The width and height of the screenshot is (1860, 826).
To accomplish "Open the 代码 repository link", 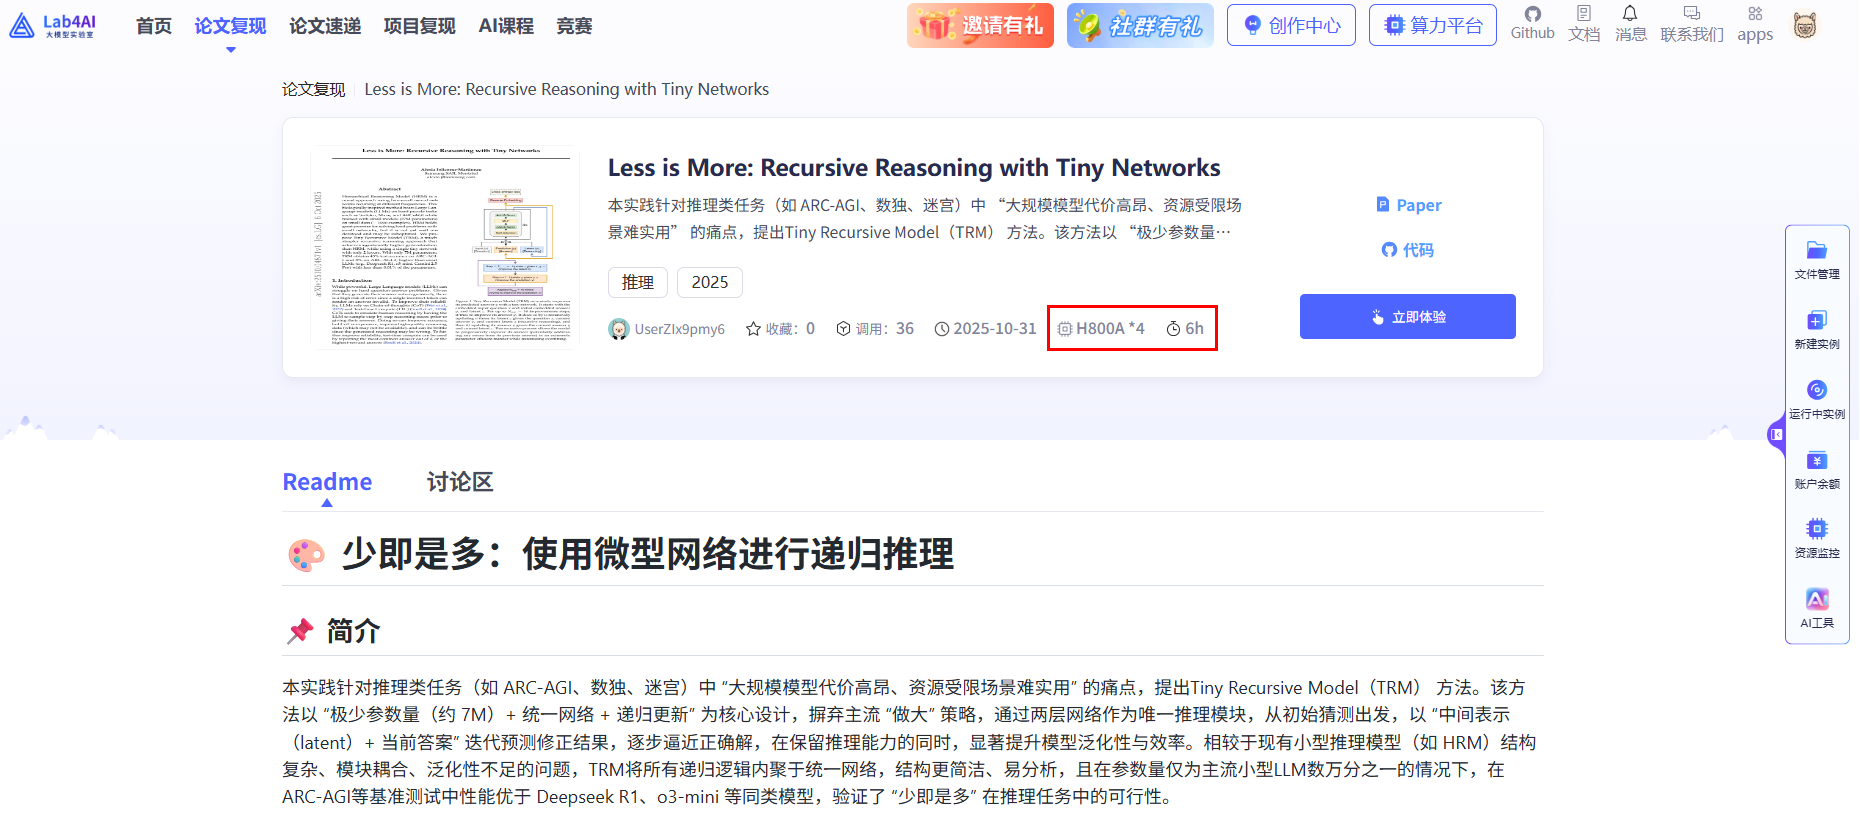I will pyautogui.click(x=1408, y=250).
